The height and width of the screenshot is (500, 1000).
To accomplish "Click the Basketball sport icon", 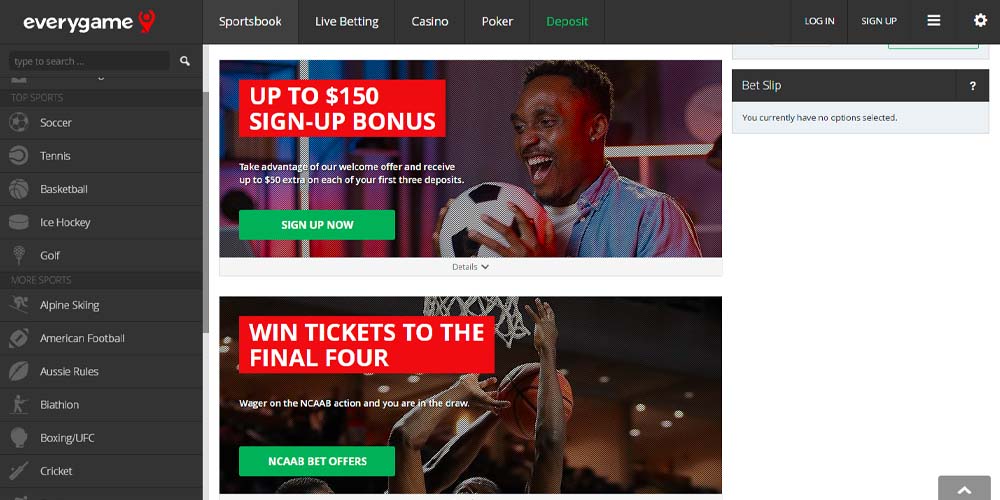I will click(18, 189).
